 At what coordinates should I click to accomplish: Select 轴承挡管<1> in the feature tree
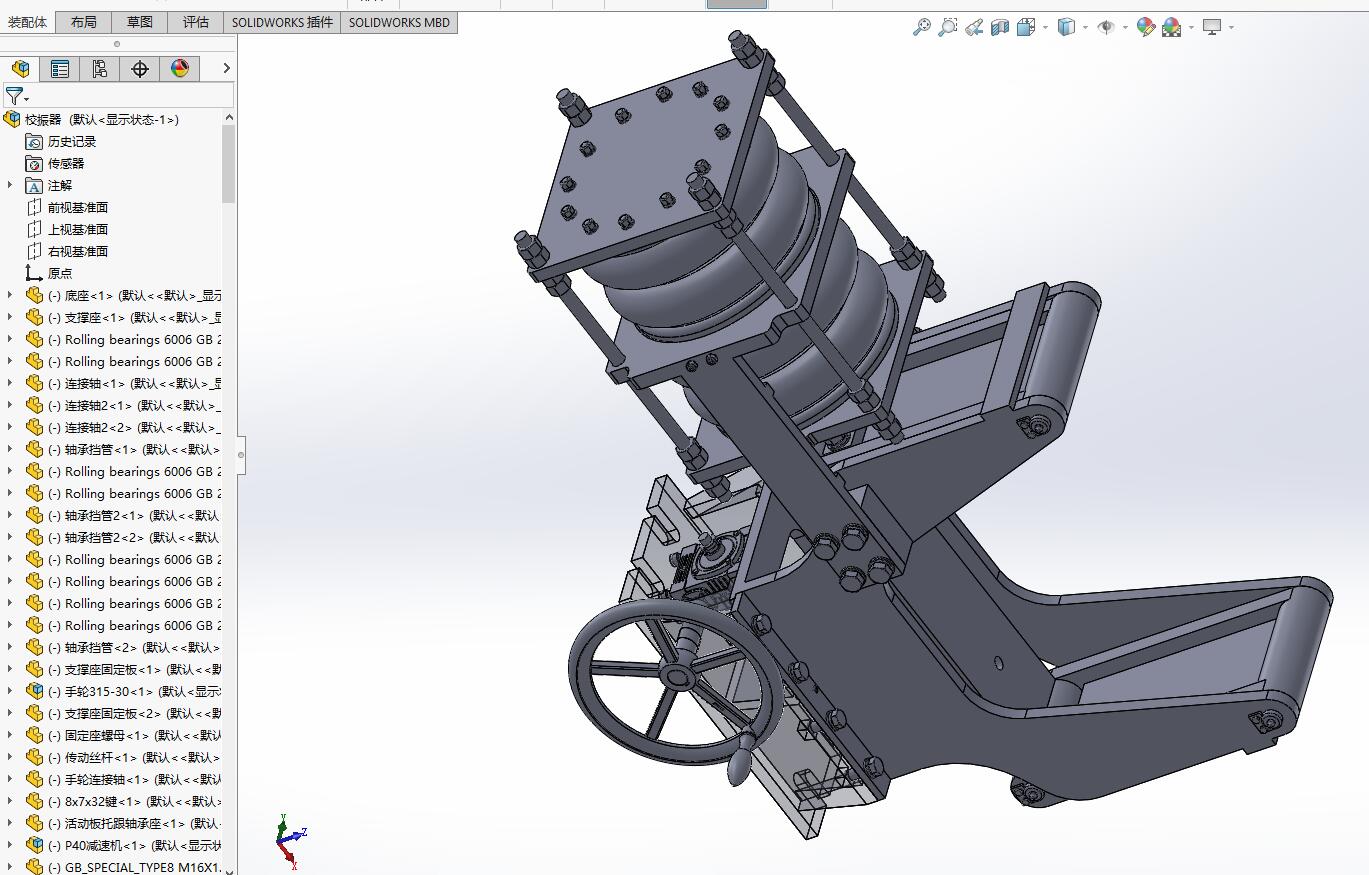(x=134, y=450)
